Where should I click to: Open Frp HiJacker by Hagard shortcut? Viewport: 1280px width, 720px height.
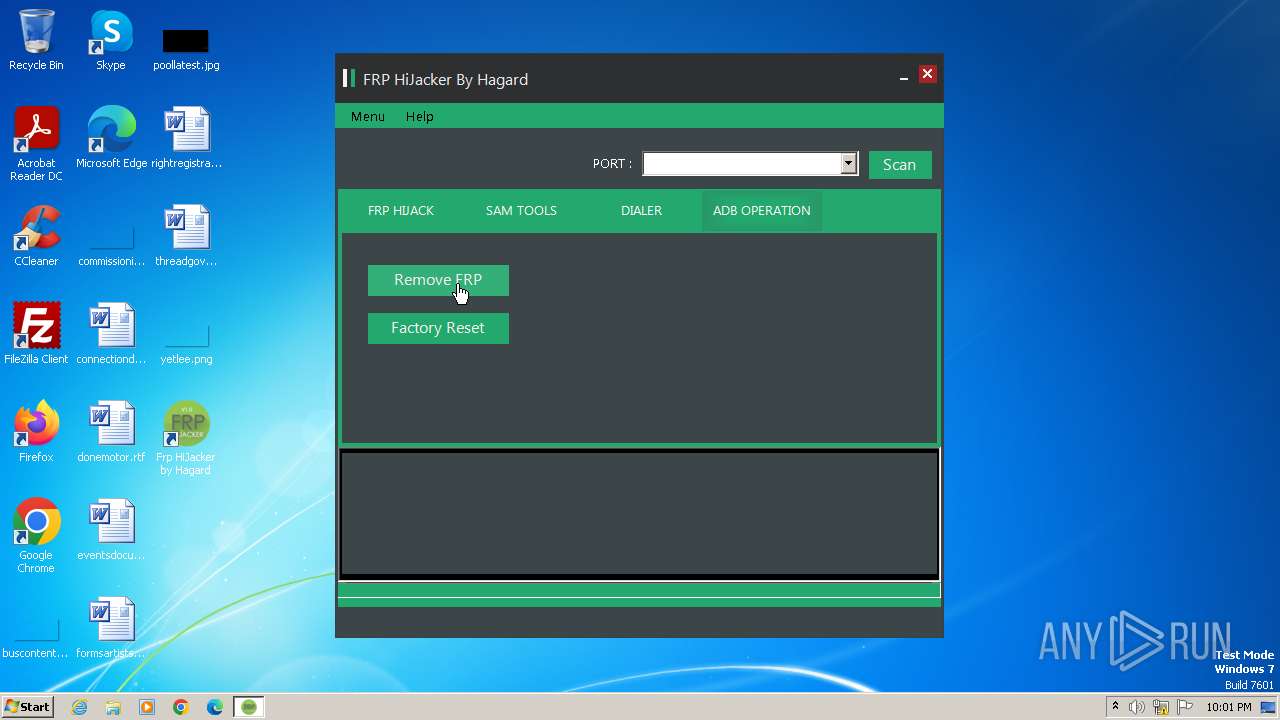point(186,439)
